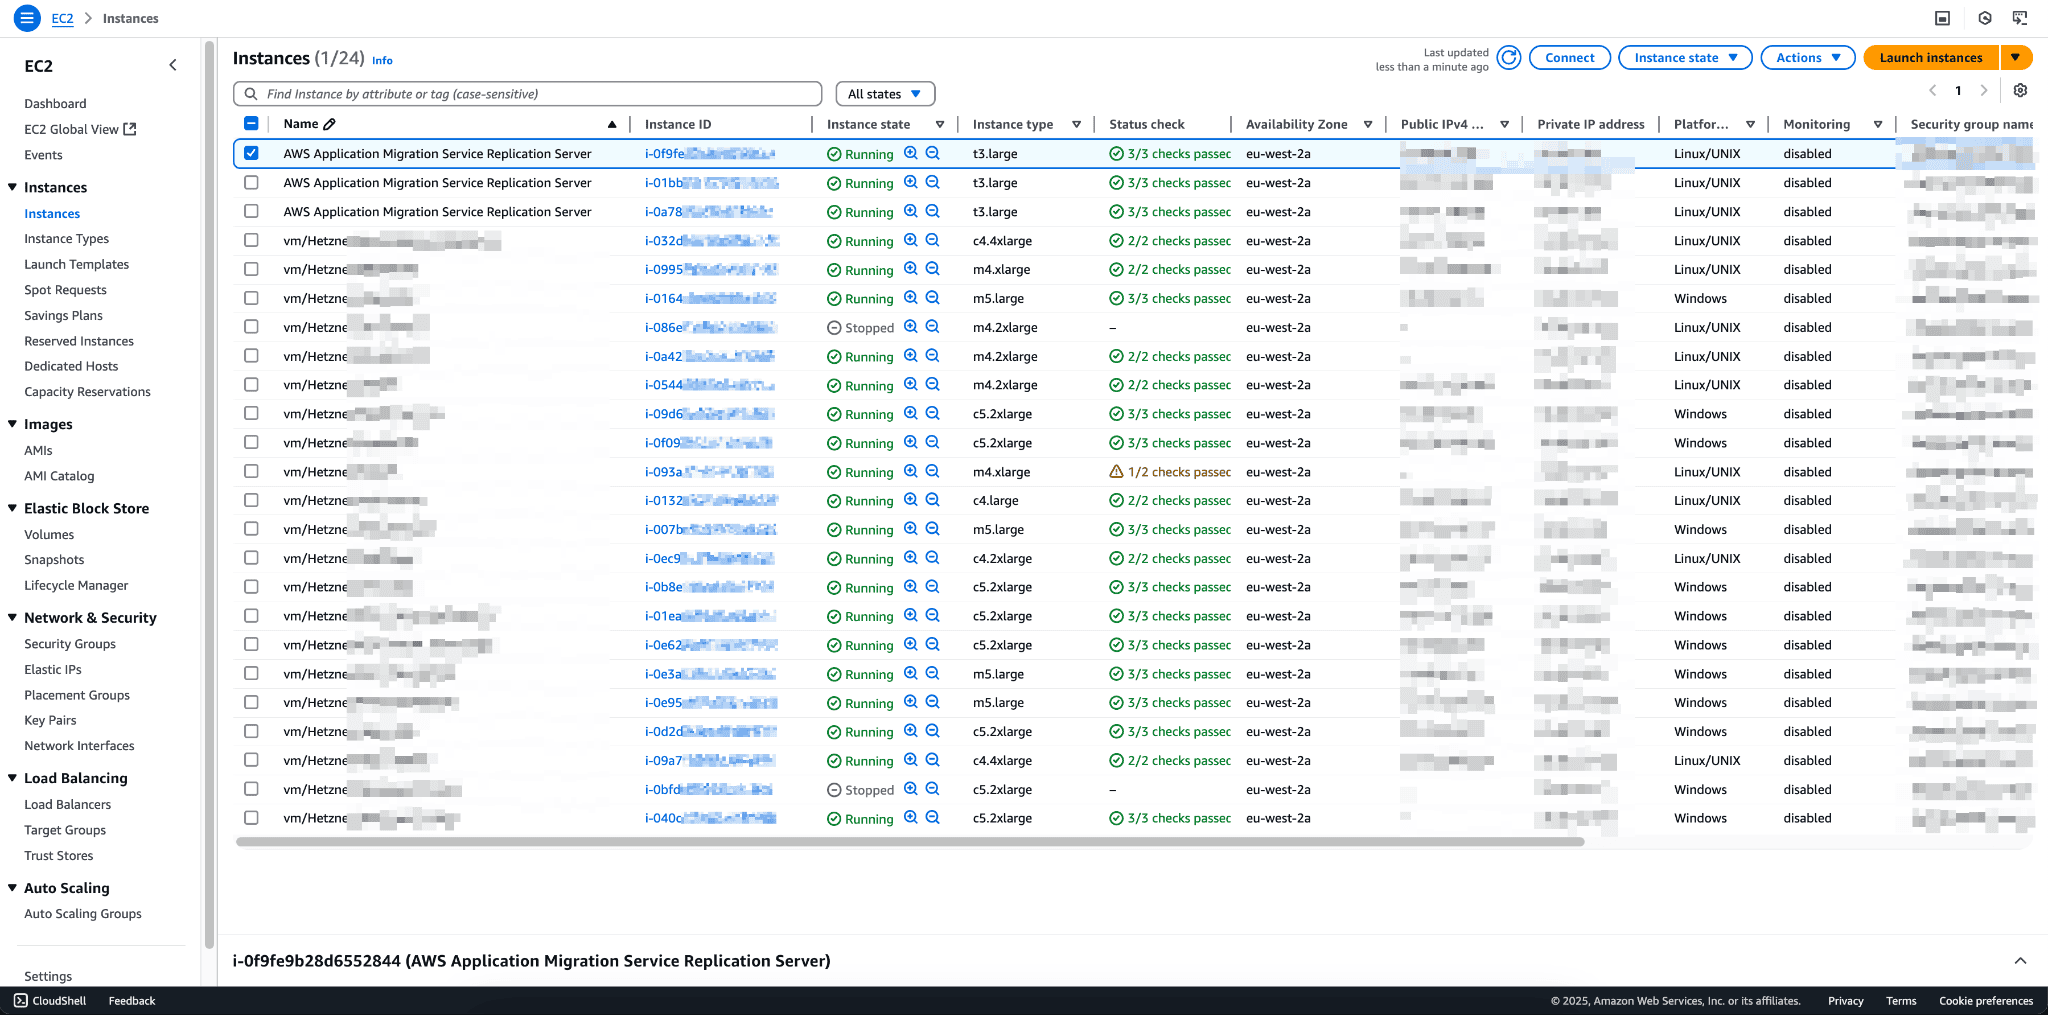Click the Connect button
The height and width of the screenshot is (1015, 2048).
click(1570, 58)
